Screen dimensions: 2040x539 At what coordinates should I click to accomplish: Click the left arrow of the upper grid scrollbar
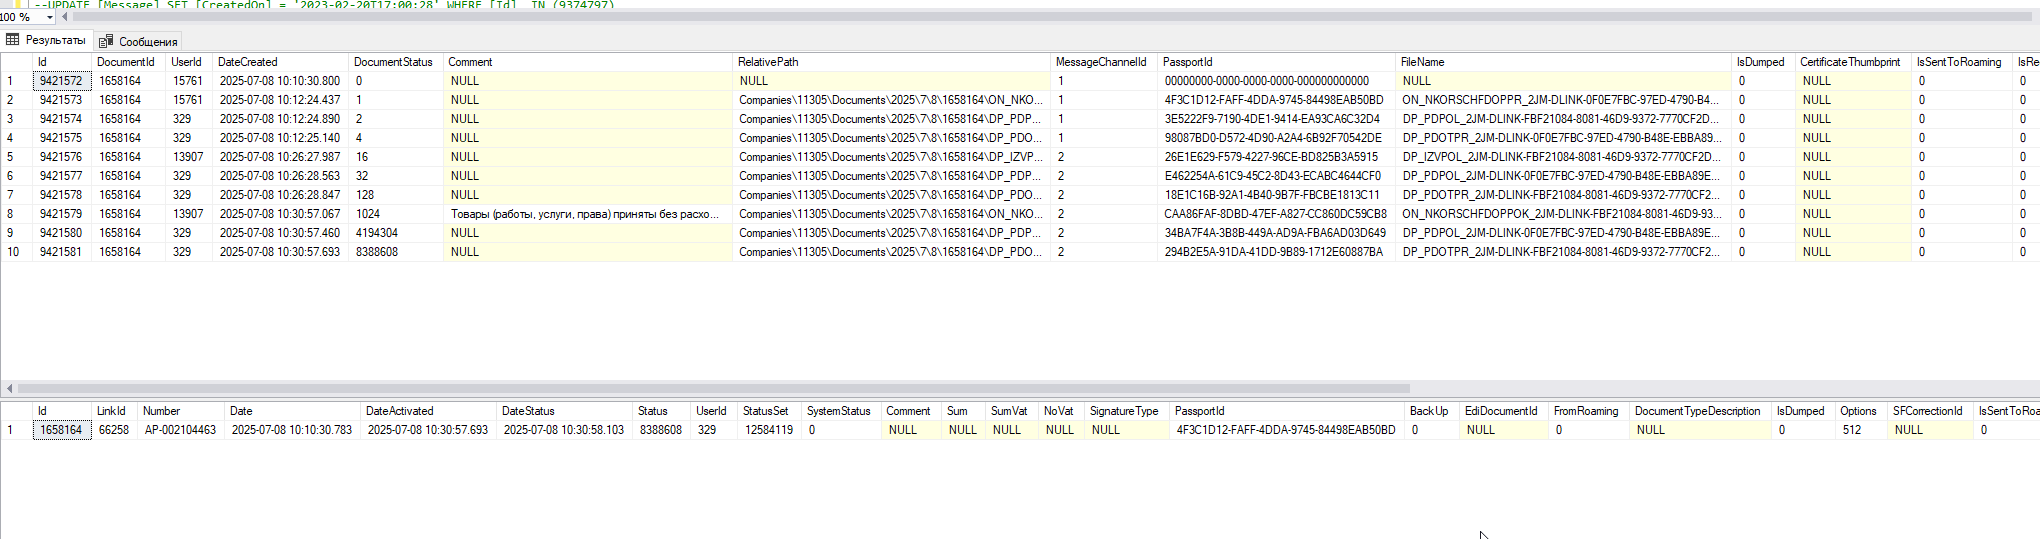[9, 388]
